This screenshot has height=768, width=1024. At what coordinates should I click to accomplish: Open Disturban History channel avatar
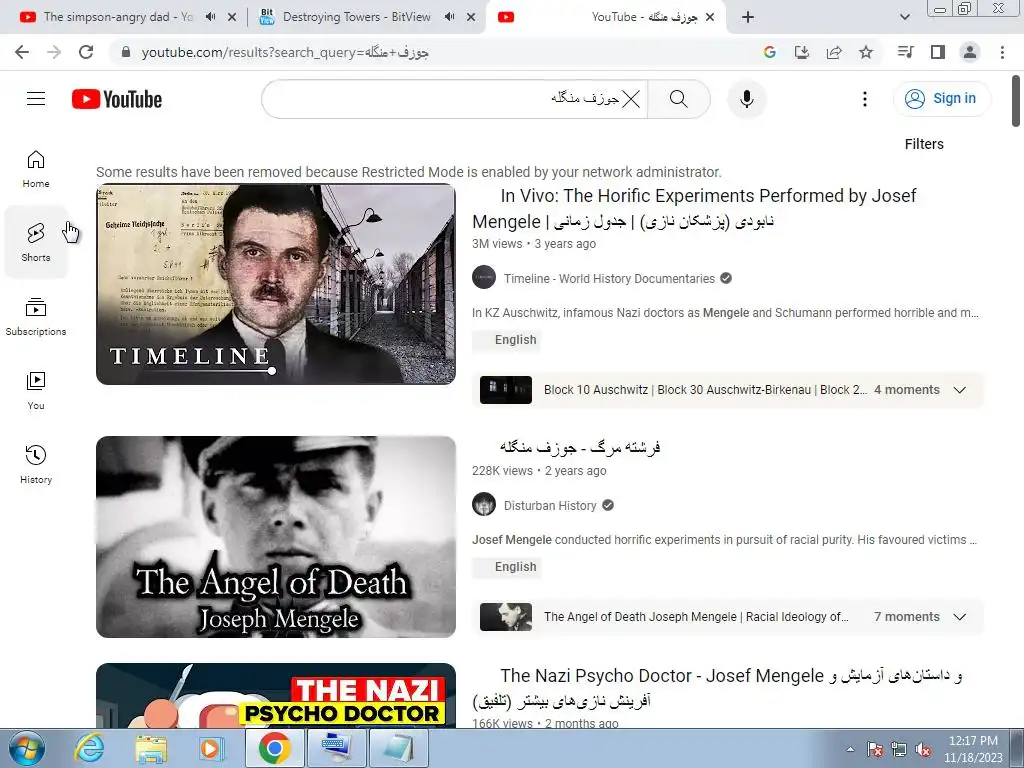pos(484,505)
